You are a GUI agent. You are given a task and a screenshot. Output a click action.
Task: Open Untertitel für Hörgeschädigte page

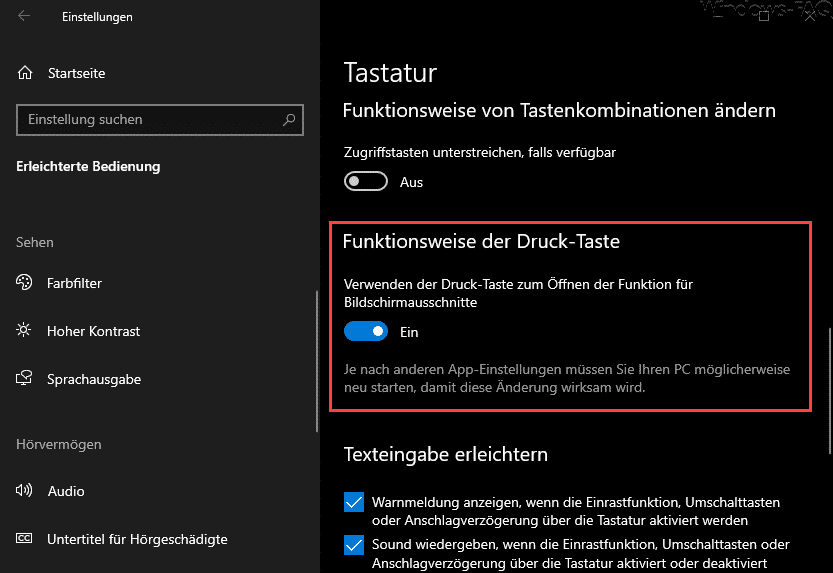[x=137, y=539]
